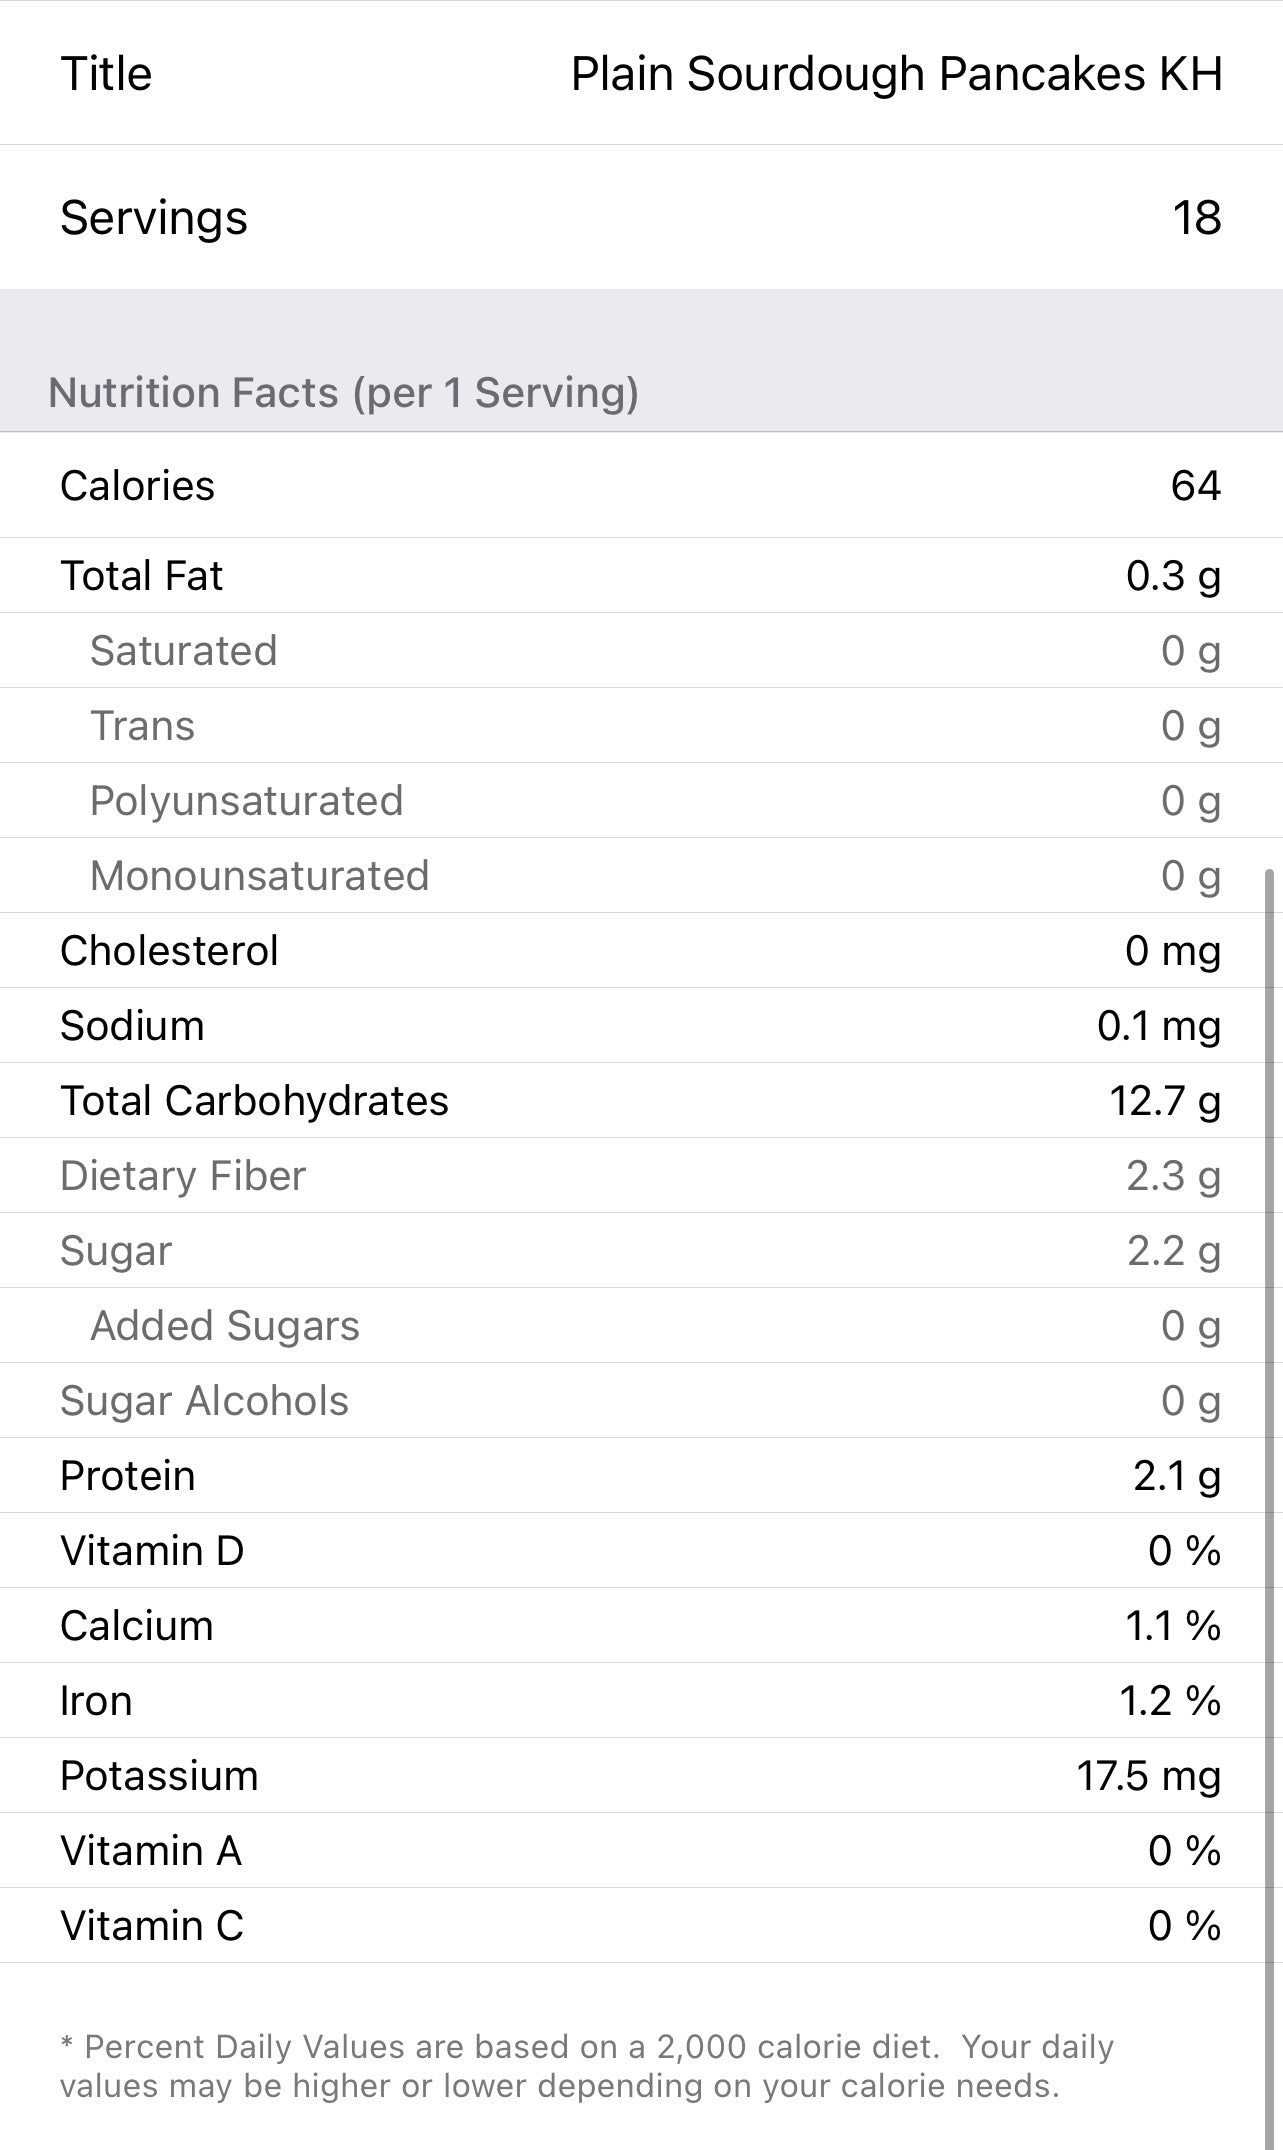The height and width of the screenshot is (2150, 1283).
Task: Edit the Servings value 18
Action: click(1196, 218)
